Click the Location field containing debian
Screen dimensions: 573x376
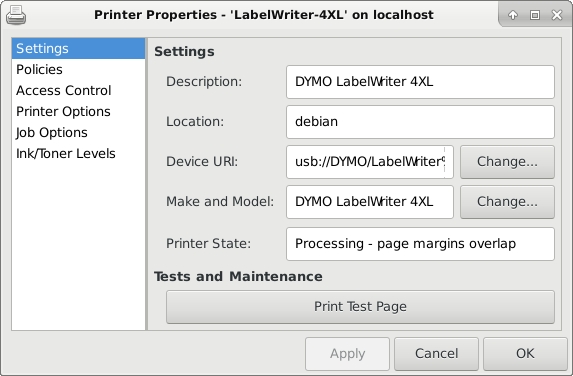tap(420, 122)
